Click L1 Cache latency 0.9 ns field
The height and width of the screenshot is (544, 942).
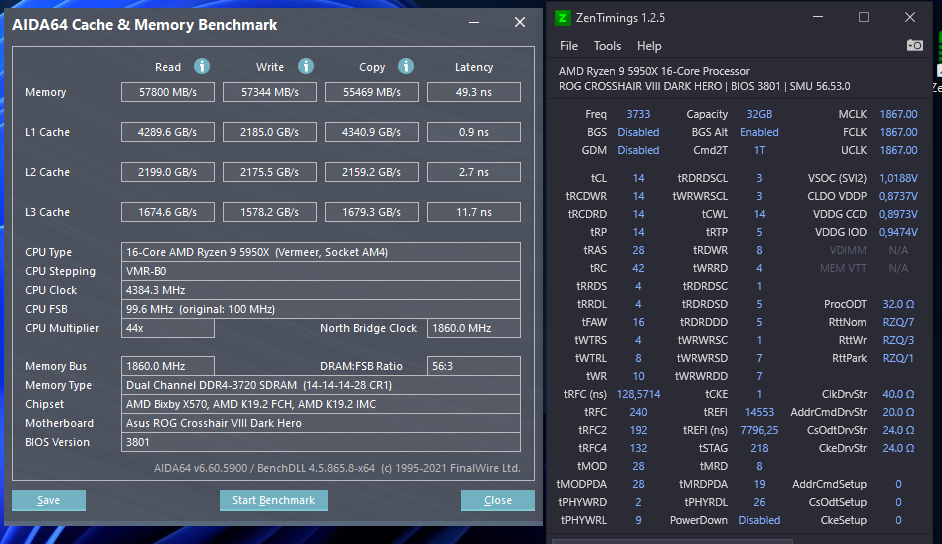click(x=473, y=132)
